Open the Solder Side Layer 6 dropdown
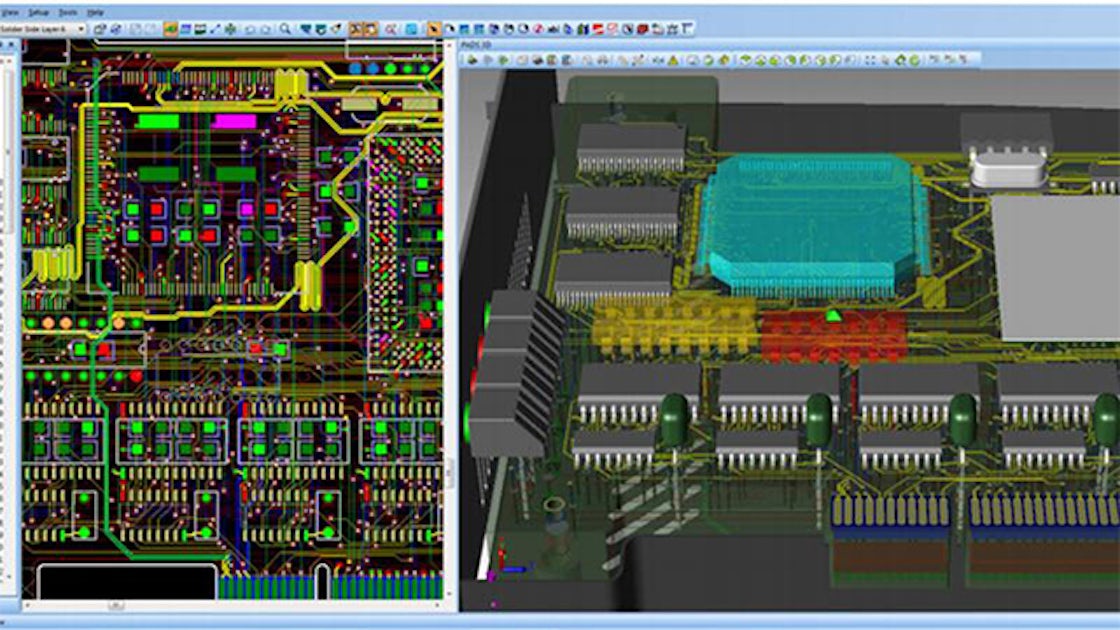This screenshot has height=630, width=1120. coord(81,30)
